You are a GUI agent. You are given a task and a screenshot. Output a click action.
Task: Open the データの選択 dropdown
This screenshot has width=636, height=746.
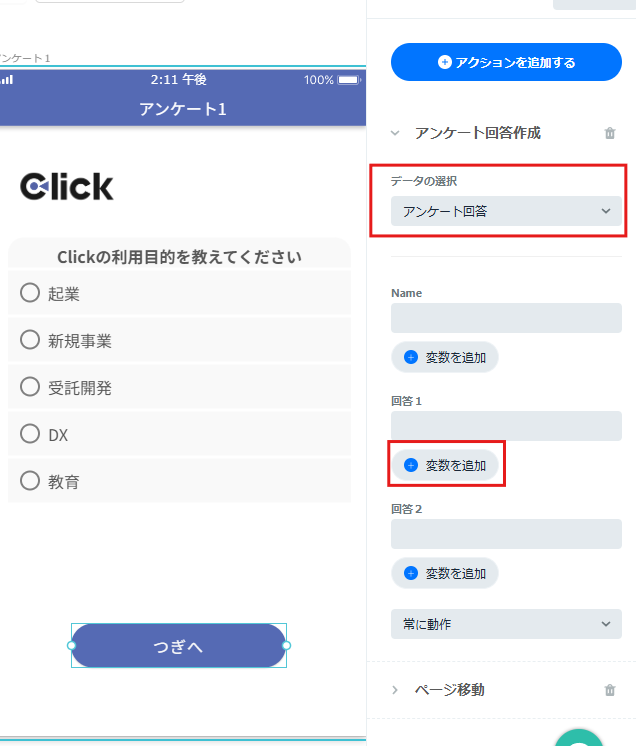pos(506,211)
